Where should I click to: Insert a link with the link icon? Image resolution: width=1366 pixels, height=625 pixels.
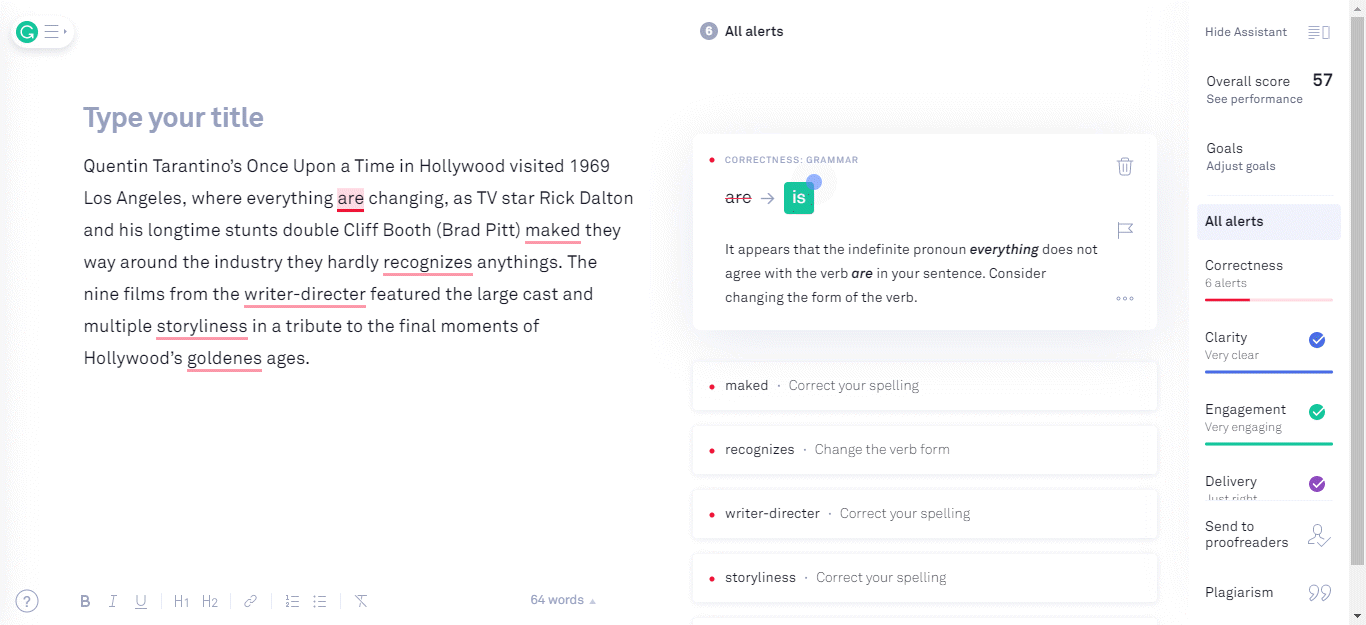250,601
